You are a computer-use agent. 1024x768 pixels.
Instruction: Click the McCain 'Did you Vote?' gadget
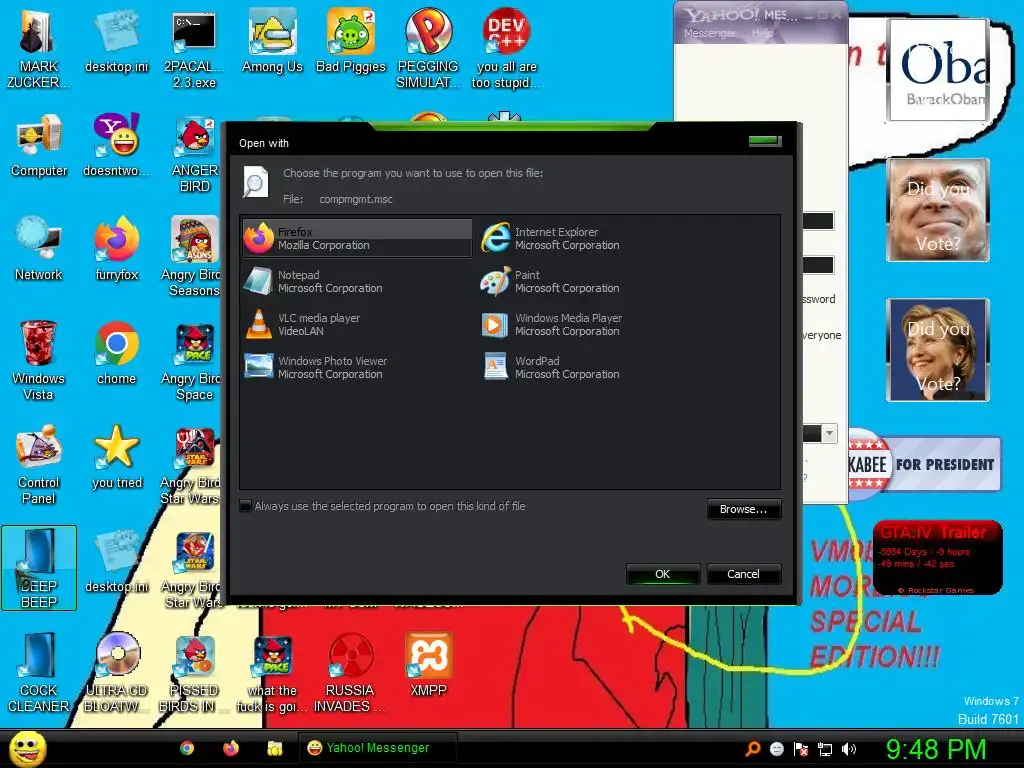(x=938, y=210)
